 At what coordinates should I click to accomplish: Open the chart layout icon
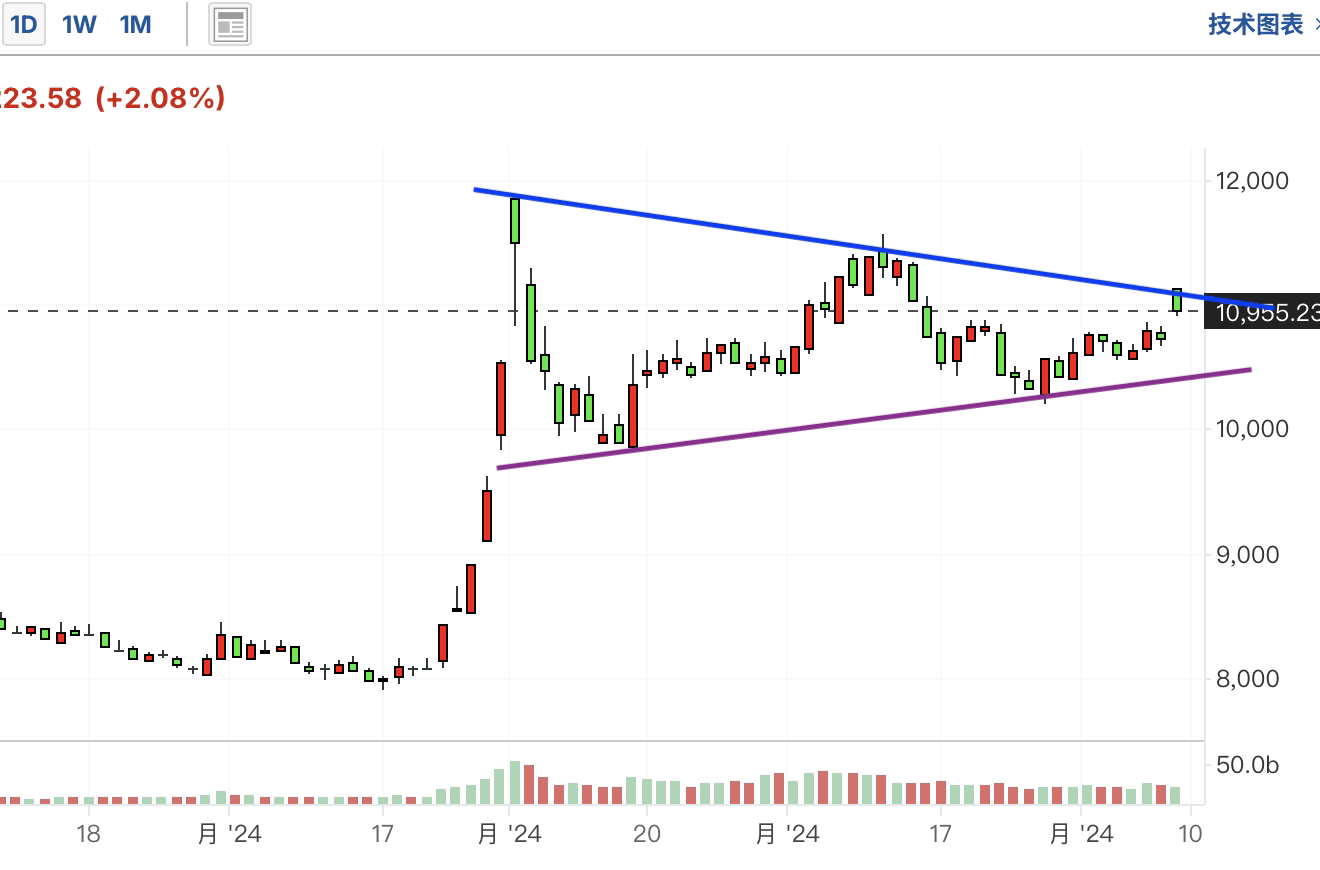pyautogui.click(x=230, y=25)
